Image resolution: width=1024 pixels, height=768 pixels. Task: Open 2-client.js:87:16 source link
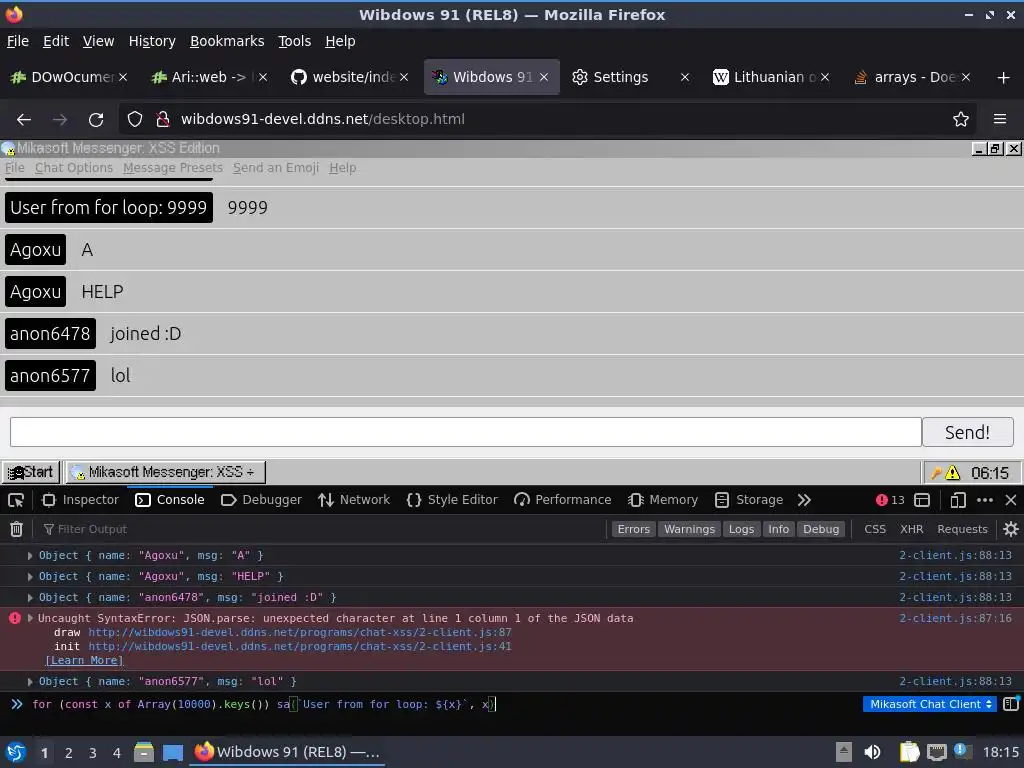(x=955, y=618)
